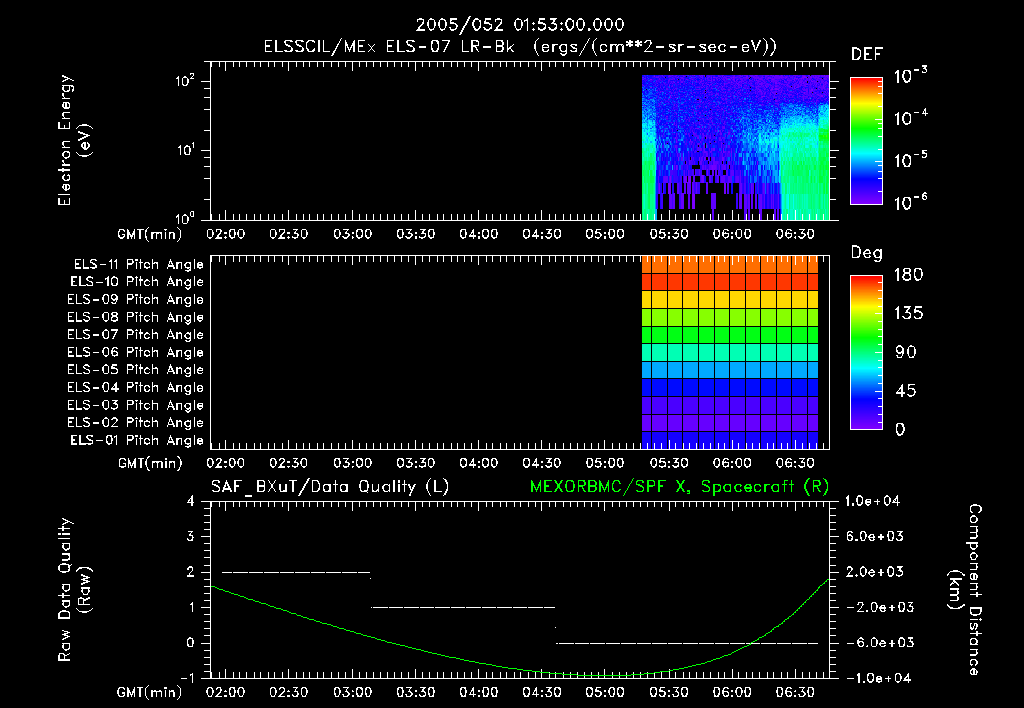
Task: Click the Raw Data Quality (Raw) axis title
Action: point(74,590)
